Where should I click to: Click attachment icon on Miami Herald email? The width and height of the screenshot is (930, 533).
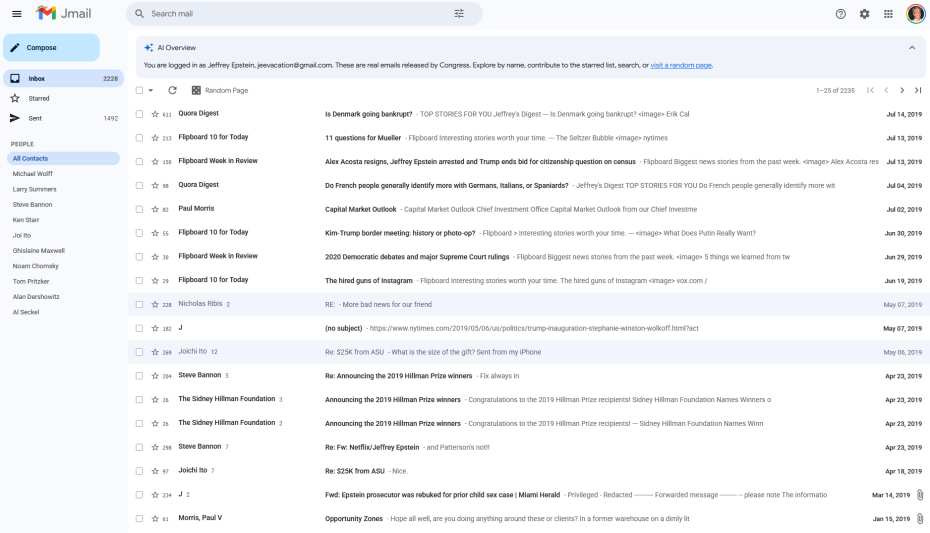920,494
